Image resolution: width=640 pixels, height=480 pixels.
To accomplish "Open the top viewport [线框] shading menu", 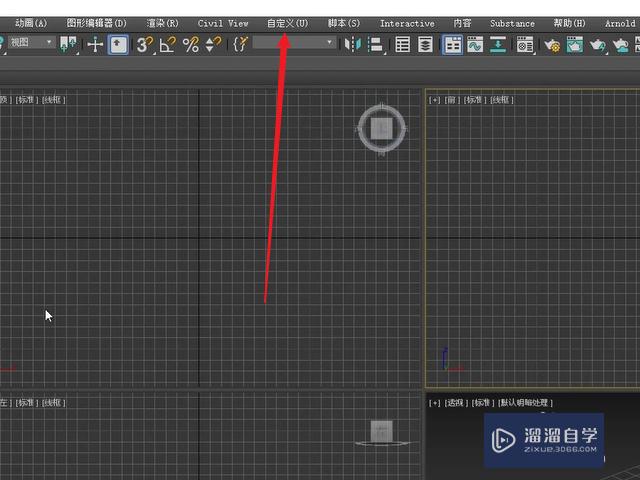I will coord(53,100).
